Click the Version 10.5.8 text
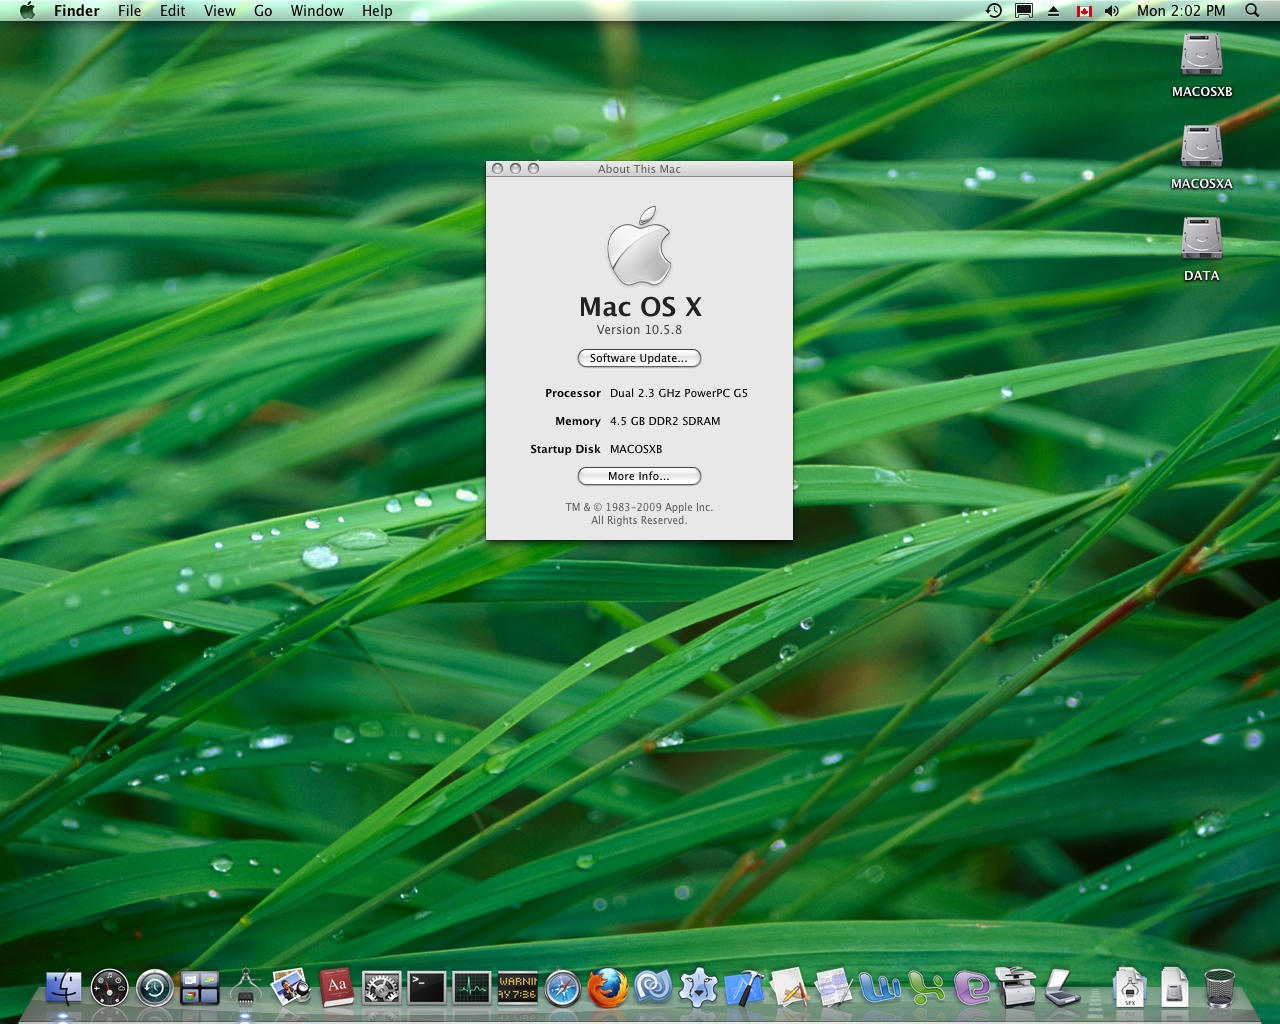 pos(639,330)
